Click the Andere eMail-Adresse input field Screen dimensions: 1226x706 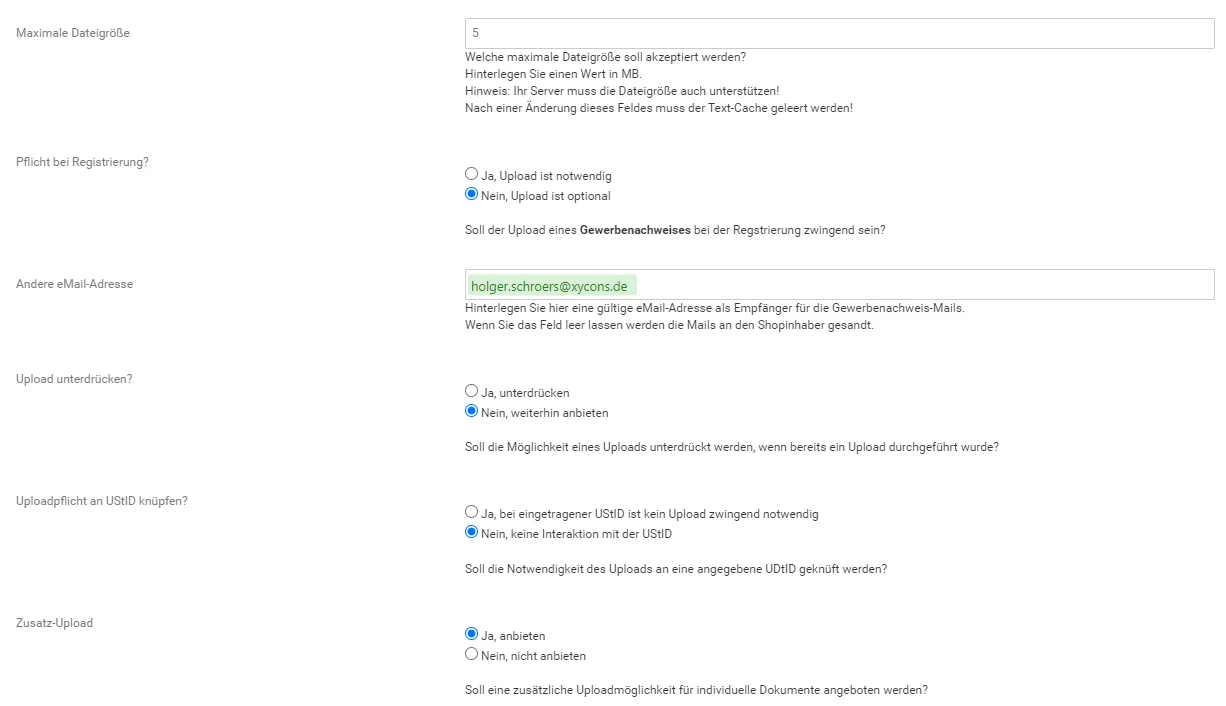click(840, 285)
